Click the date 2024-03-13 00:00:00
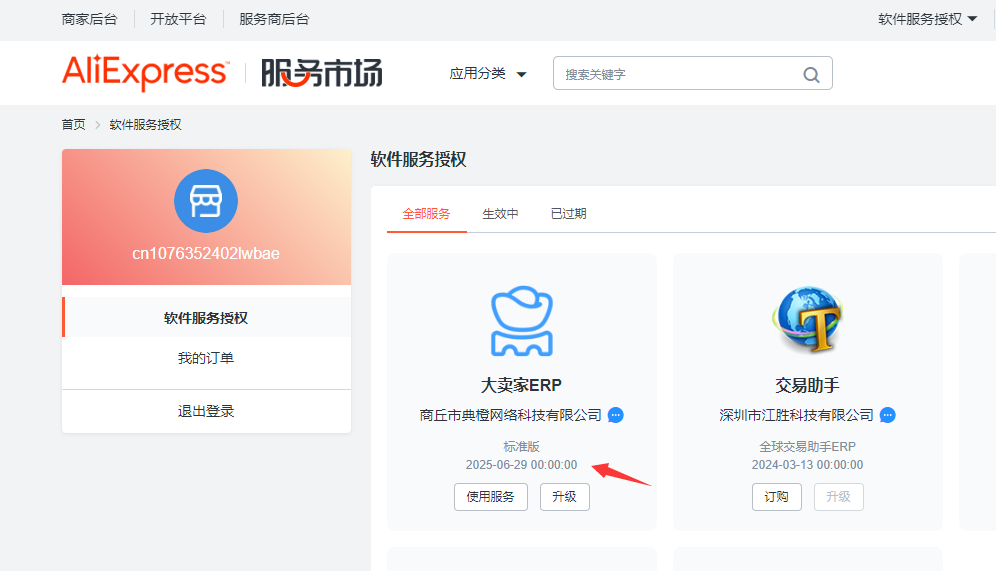The height and width of the screenshot is (571, 996). pos(807,465)
